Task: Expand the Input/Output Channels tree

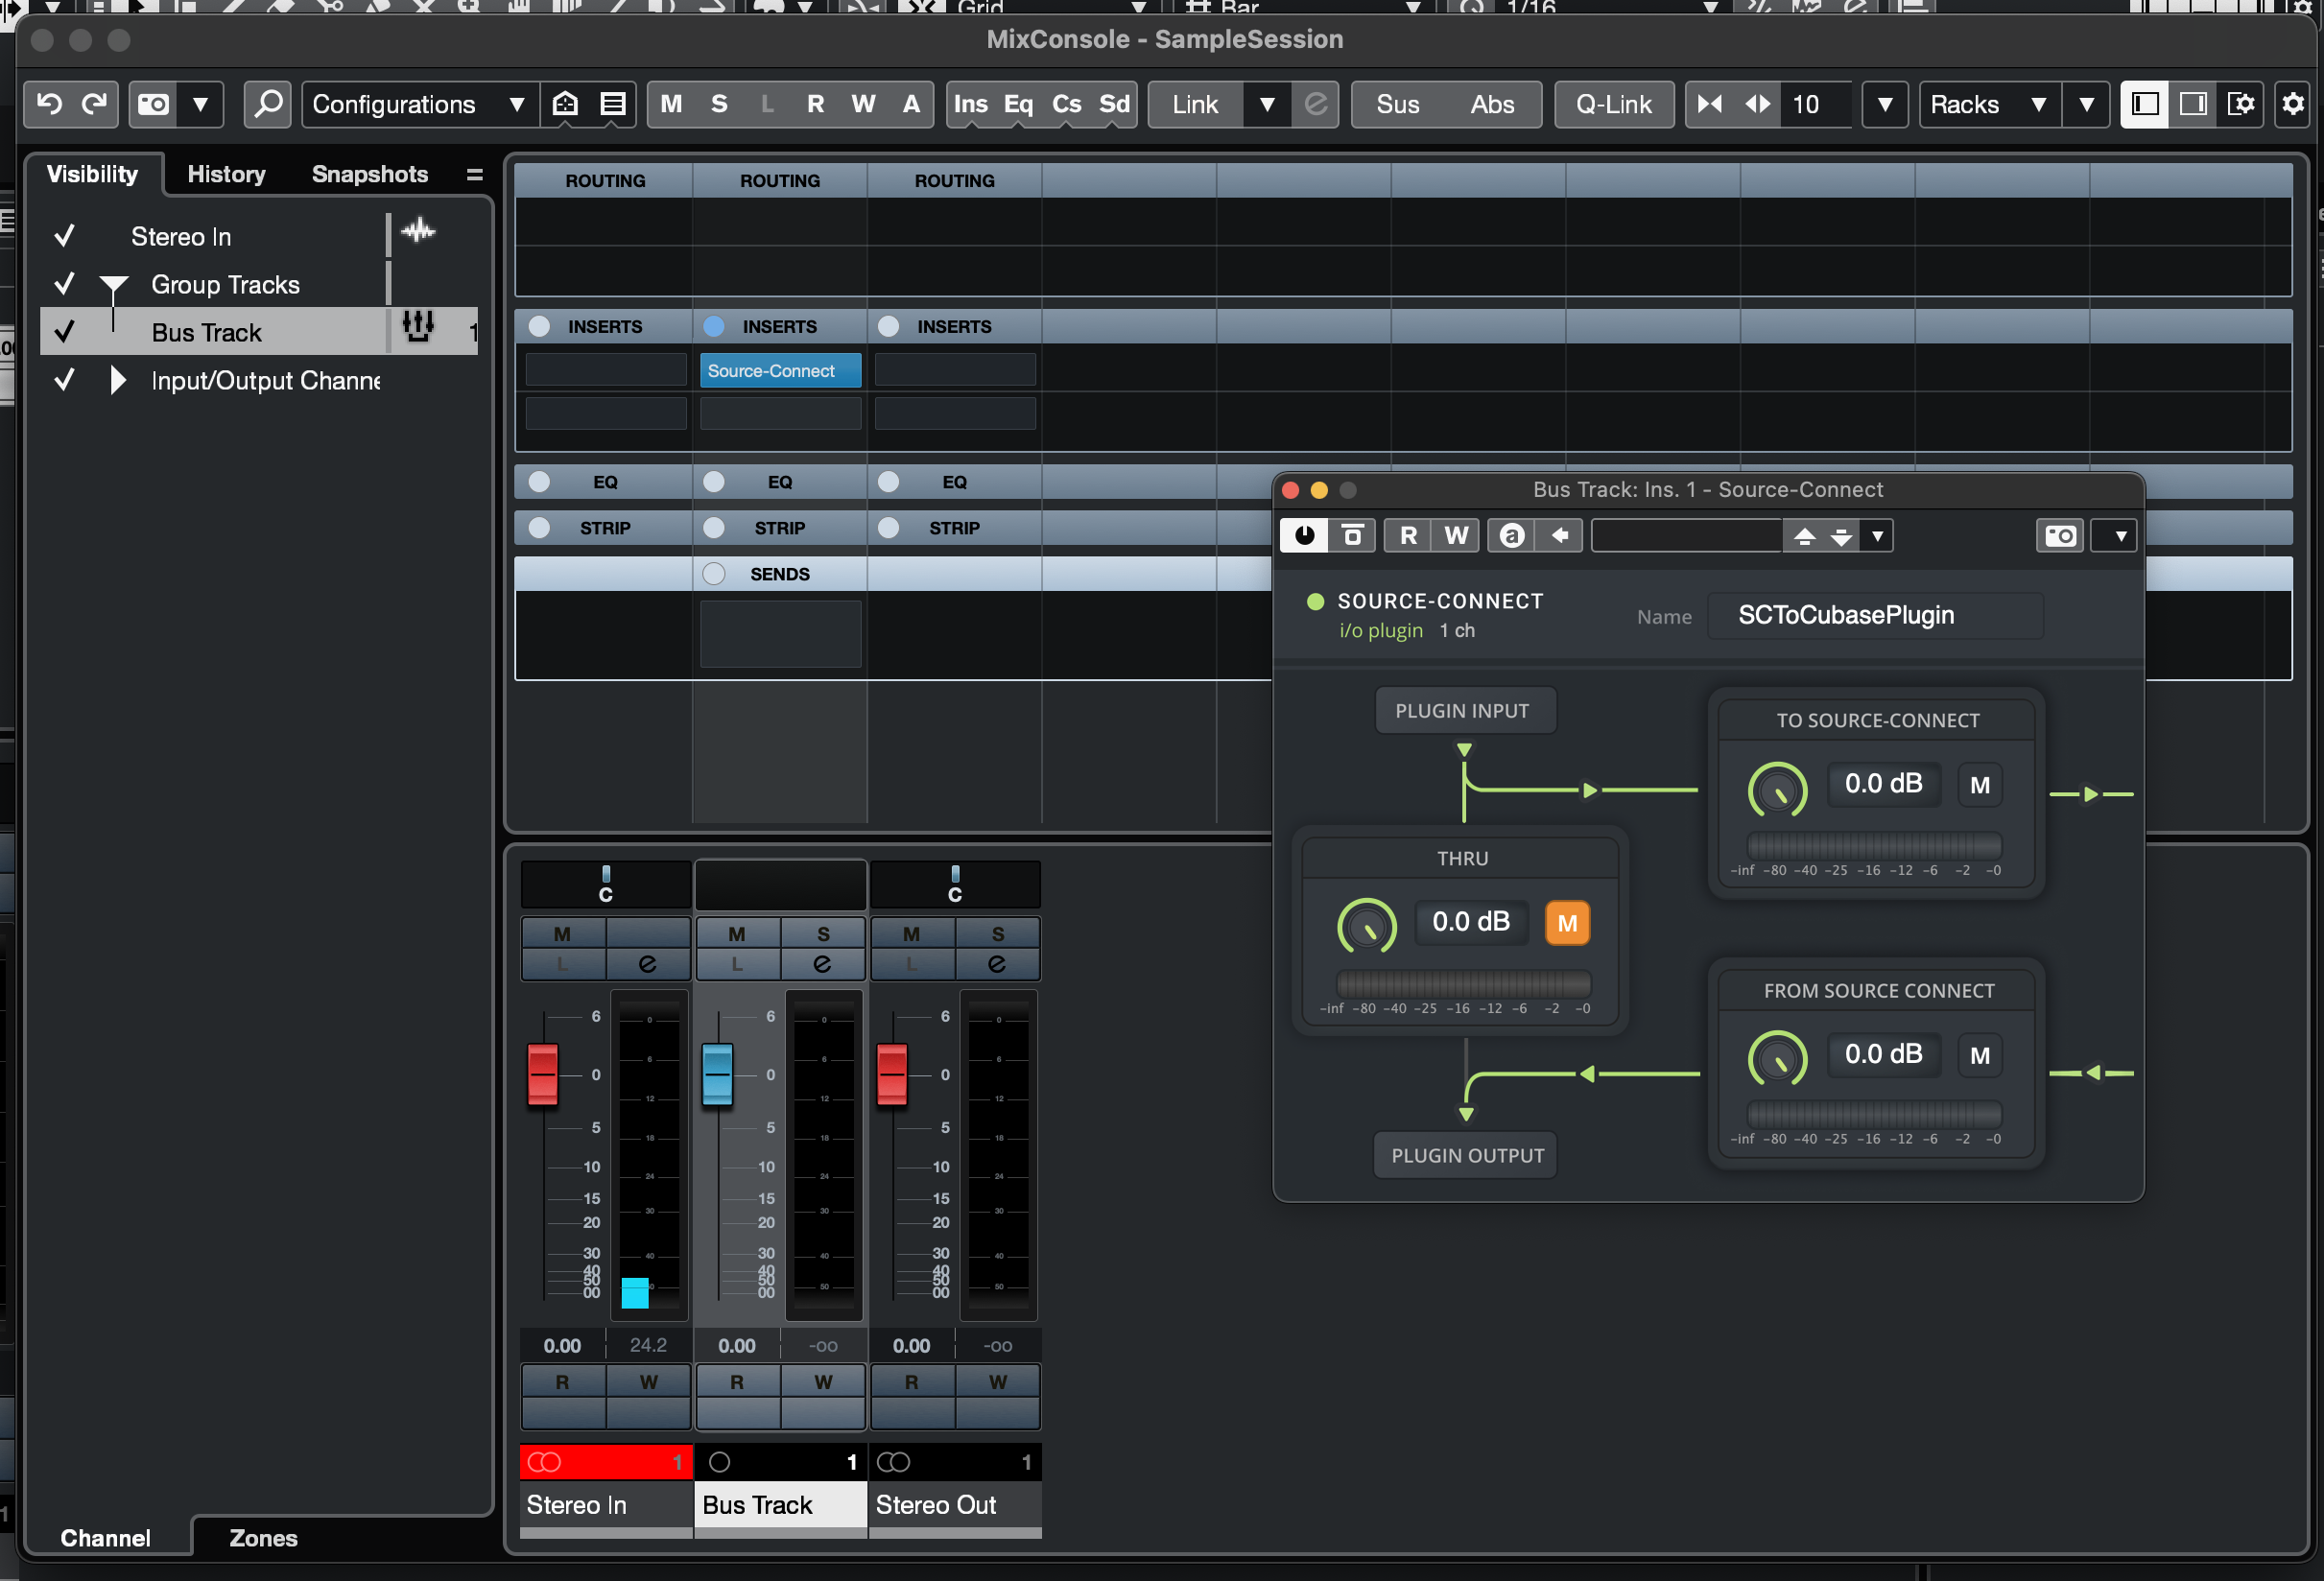Action: click(117, 380)
